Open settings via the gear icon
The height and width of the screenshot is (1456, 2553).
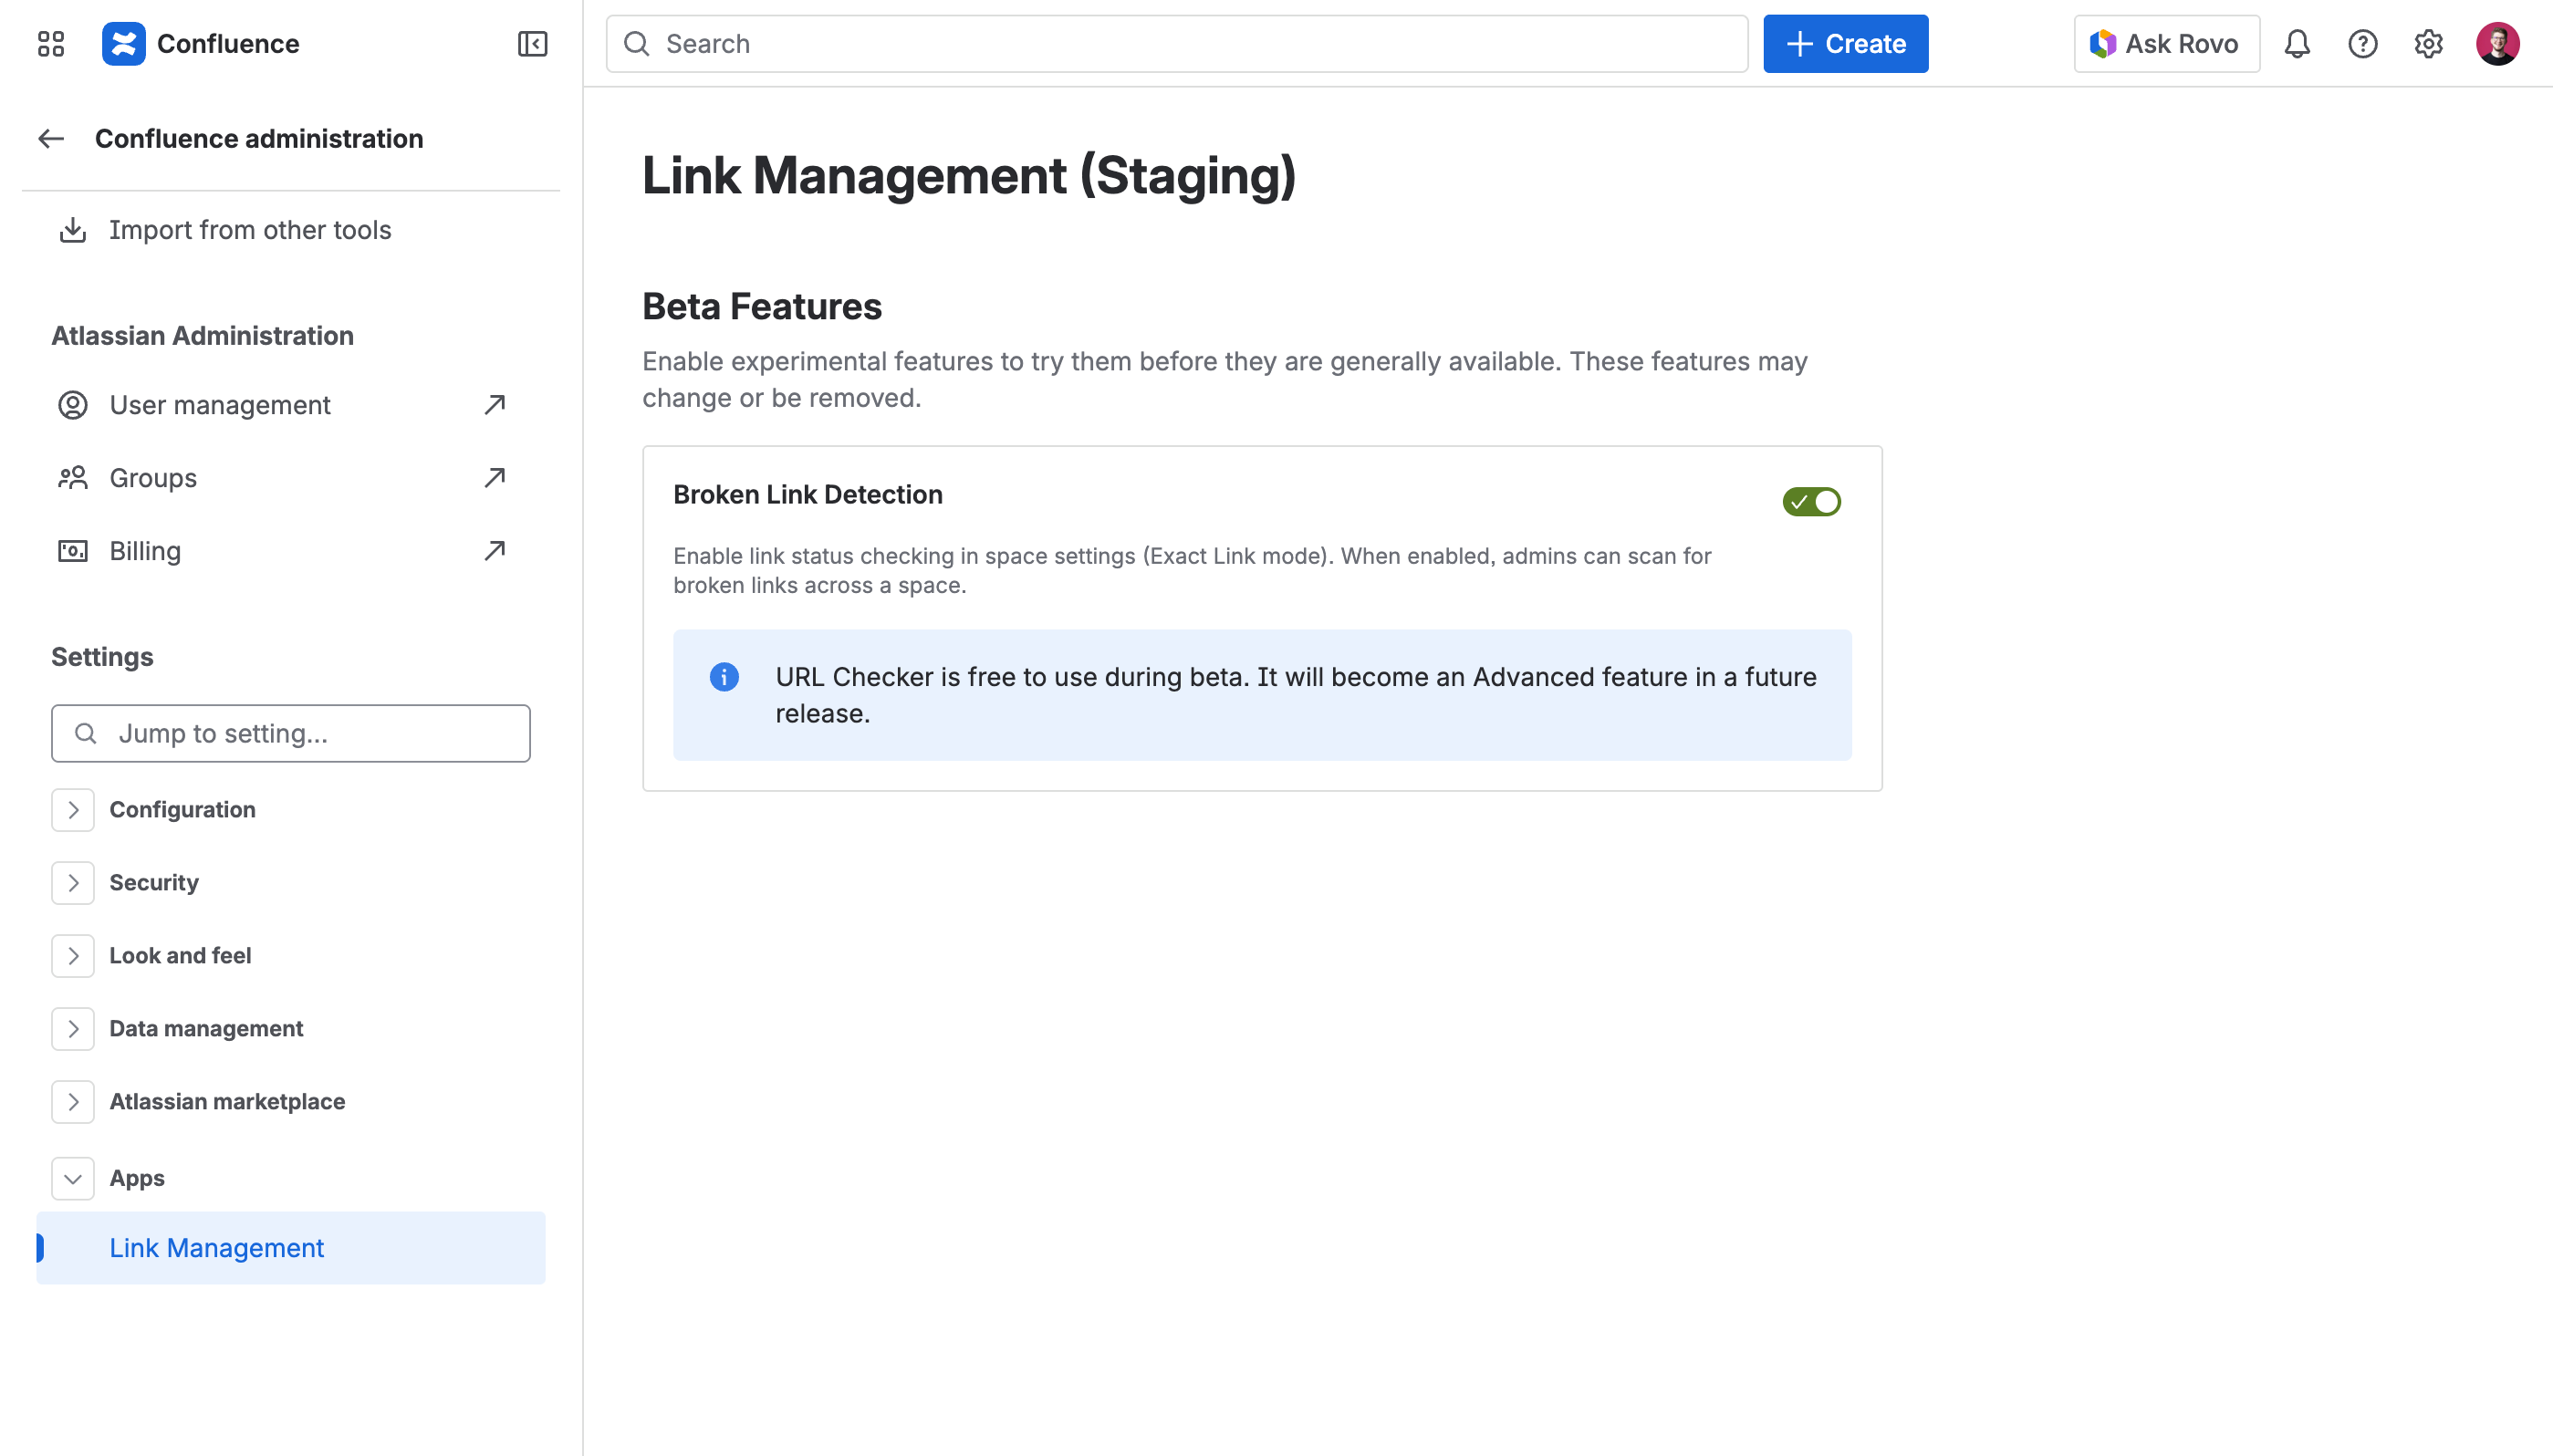[x=2429, y=44]
